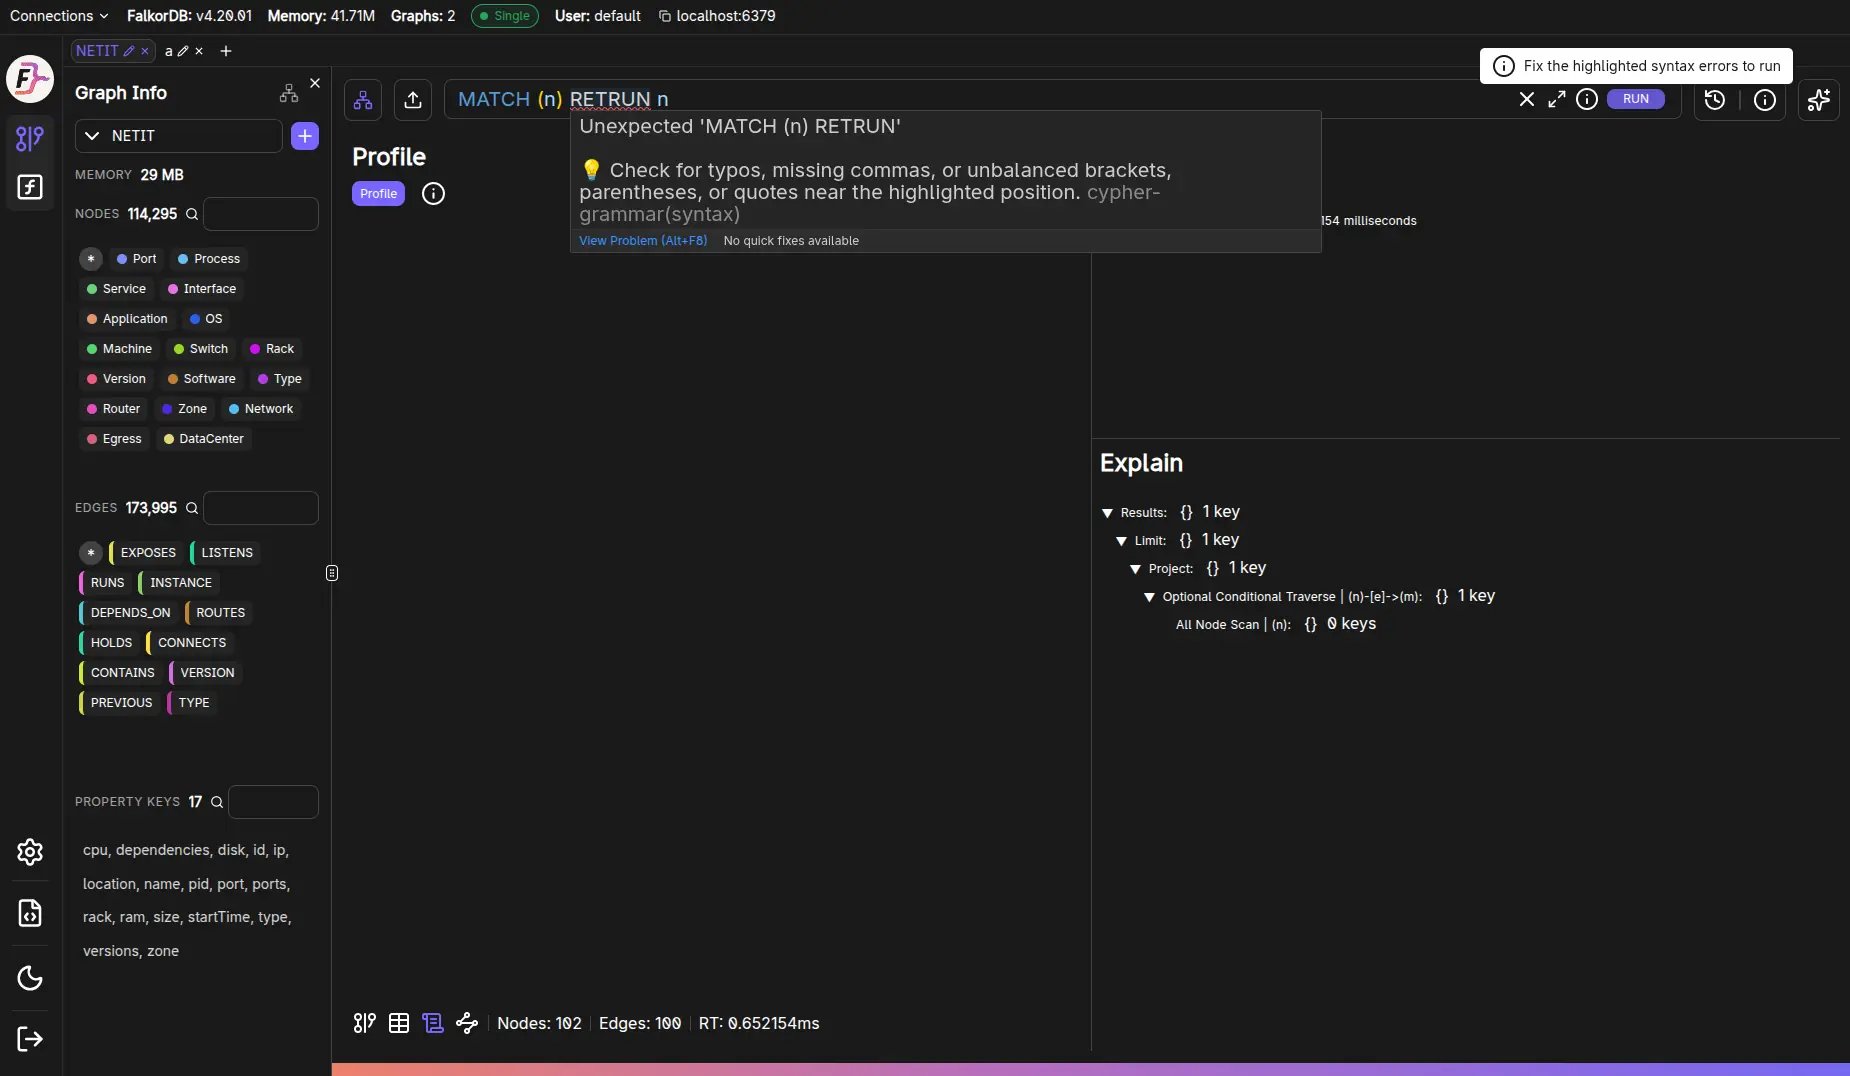Close the Graph Info panel

click(315, 83)
